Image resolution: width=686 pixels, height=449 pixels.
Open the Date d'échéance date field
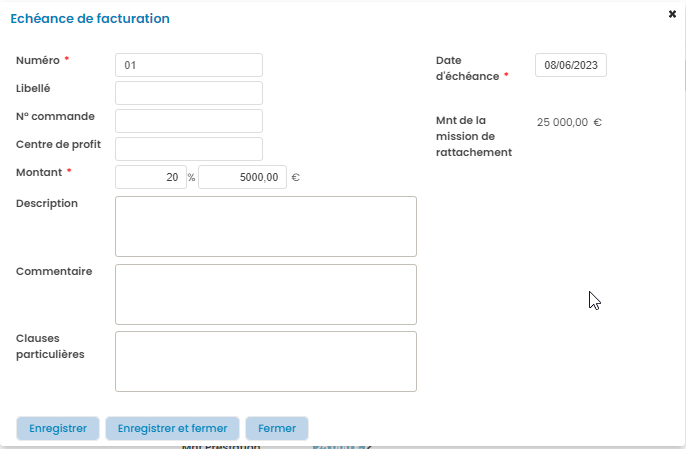pyautogui.click(x=571, y=65)
